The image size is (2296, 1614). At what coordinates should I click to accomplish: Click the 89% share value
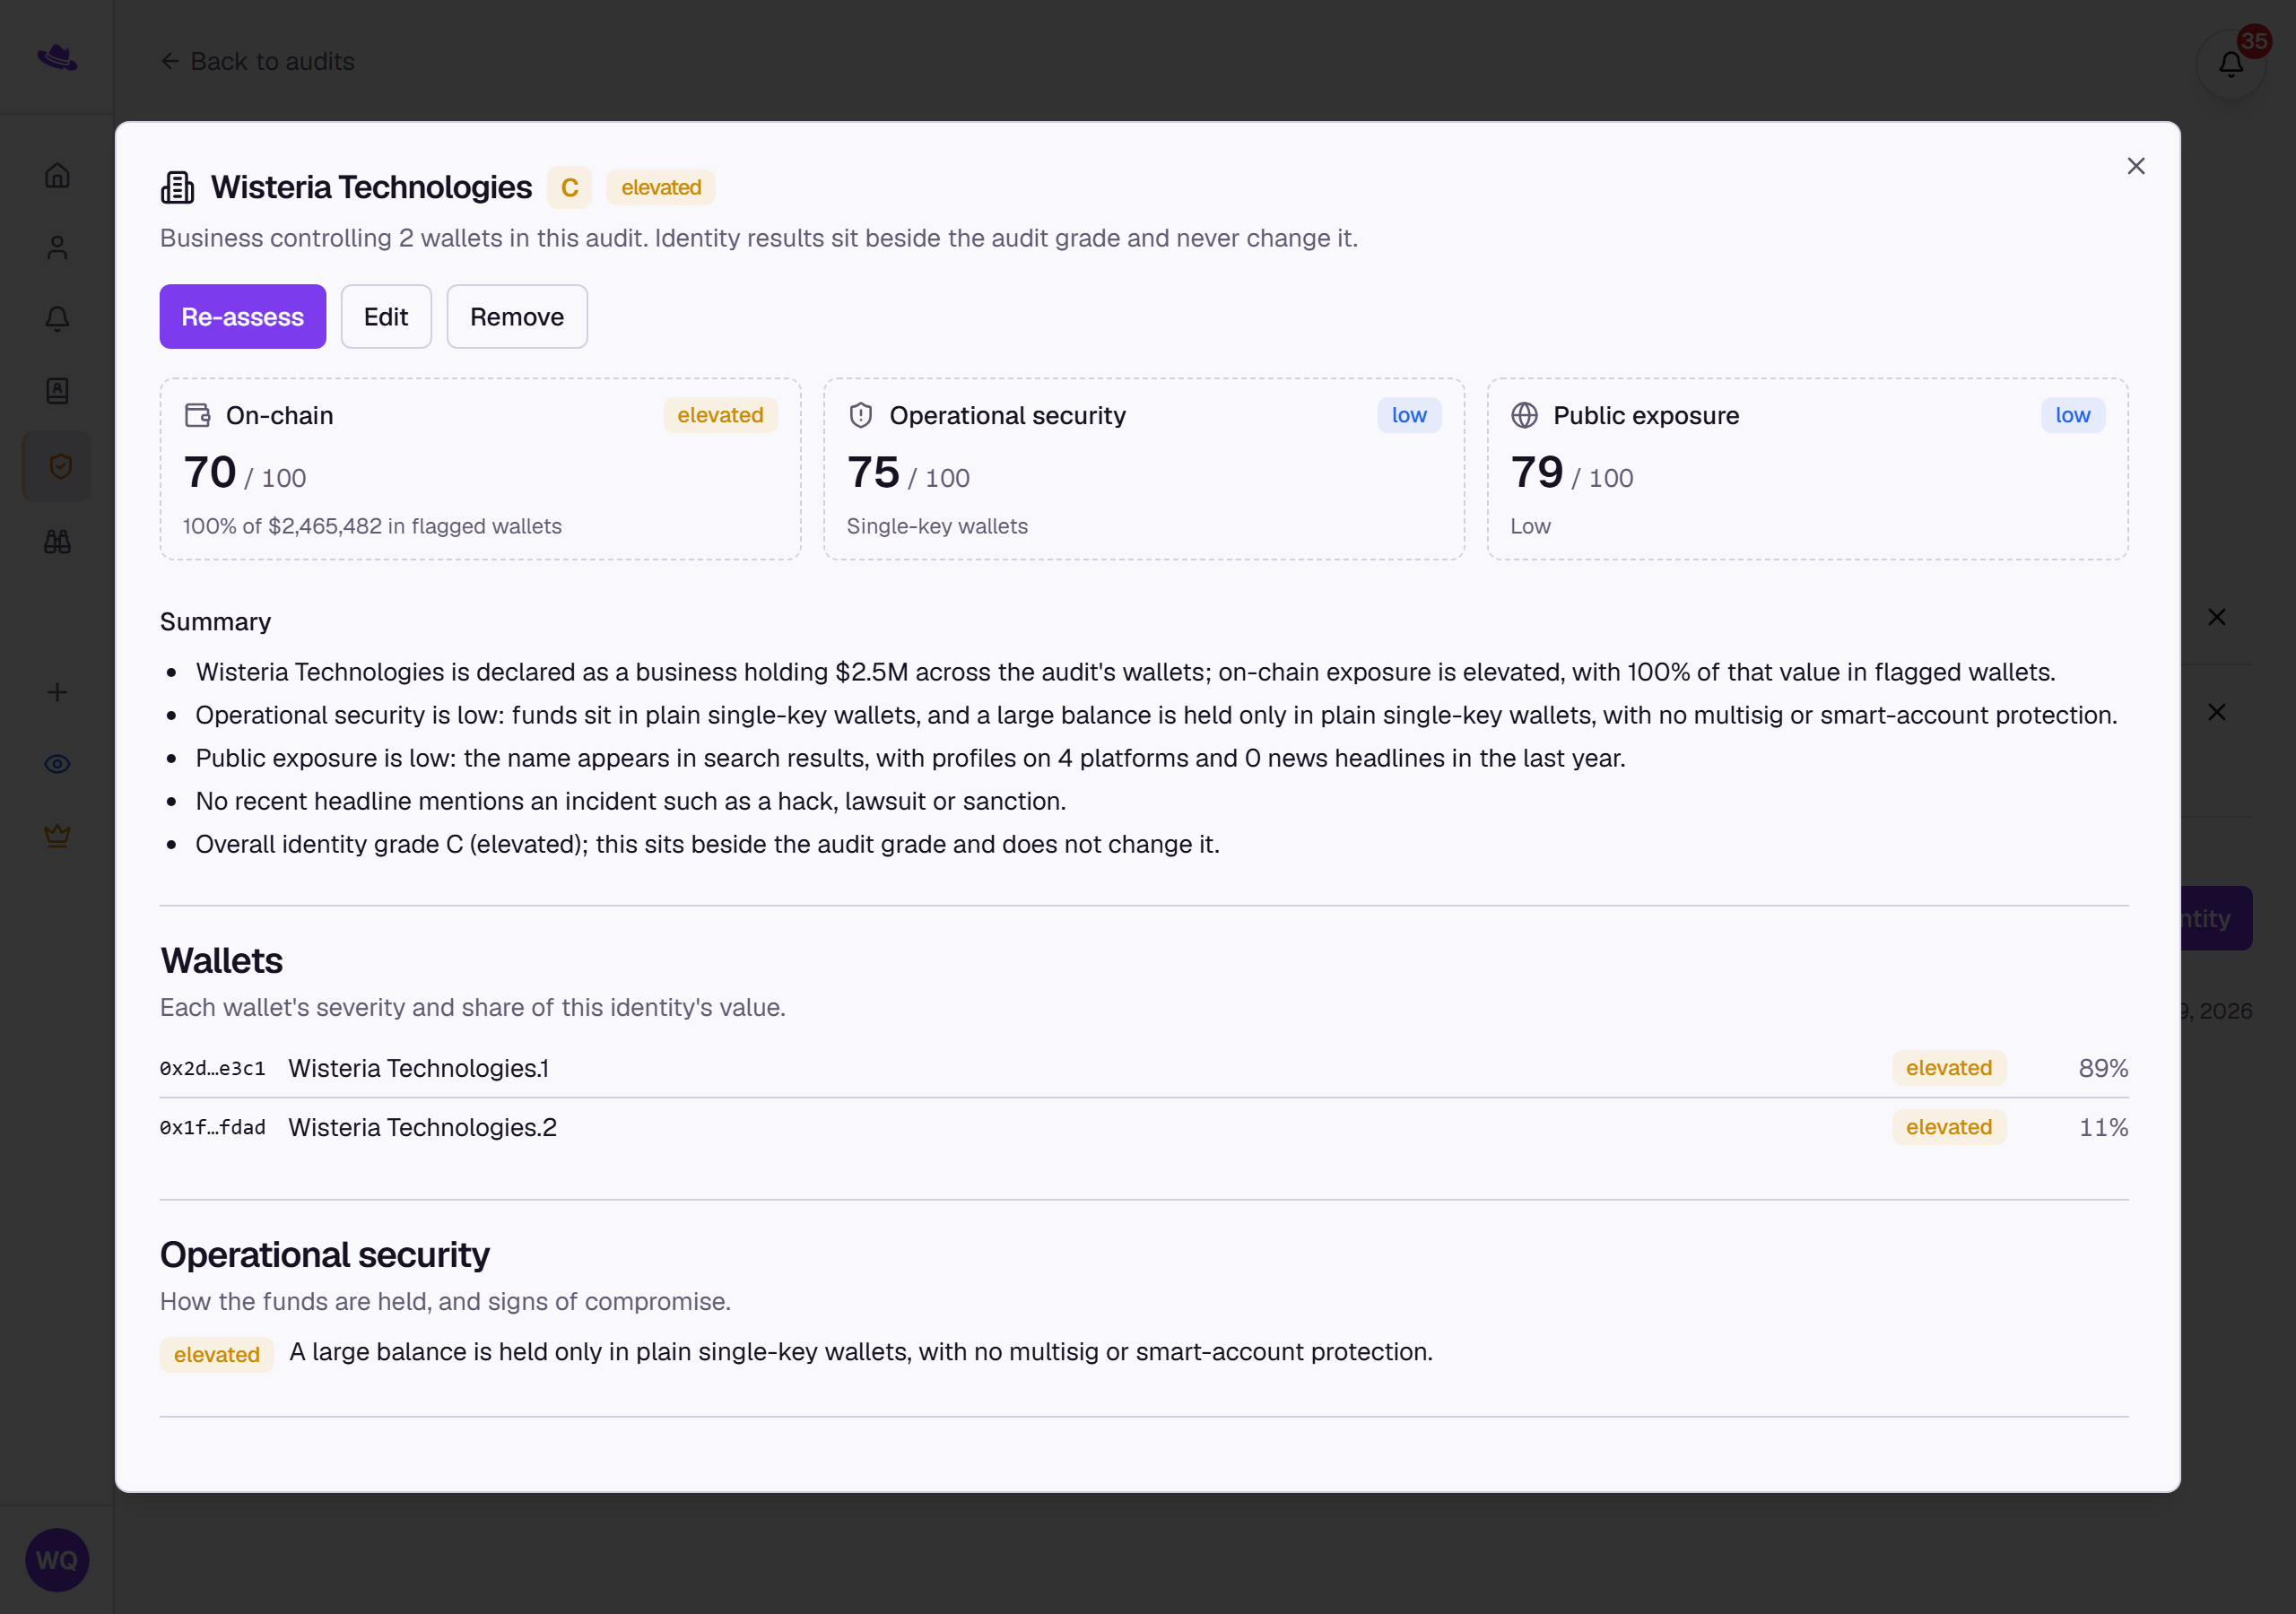click(2103, 1068)
